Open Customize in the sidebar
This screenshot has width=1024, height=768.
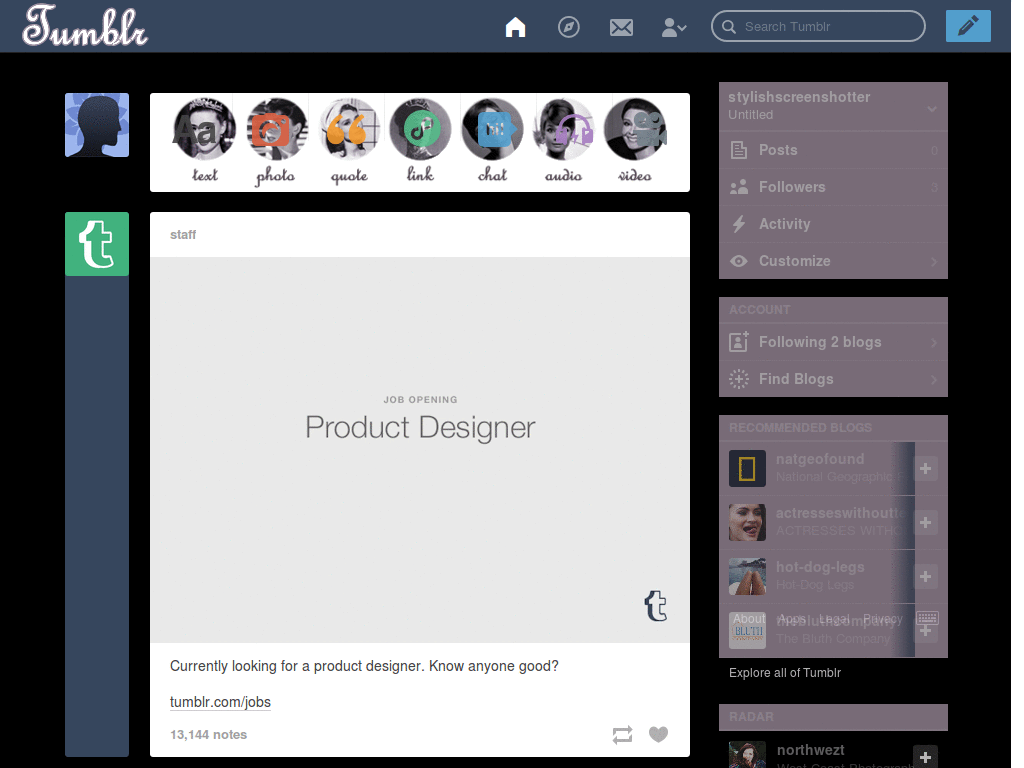[x=833, y=261]
